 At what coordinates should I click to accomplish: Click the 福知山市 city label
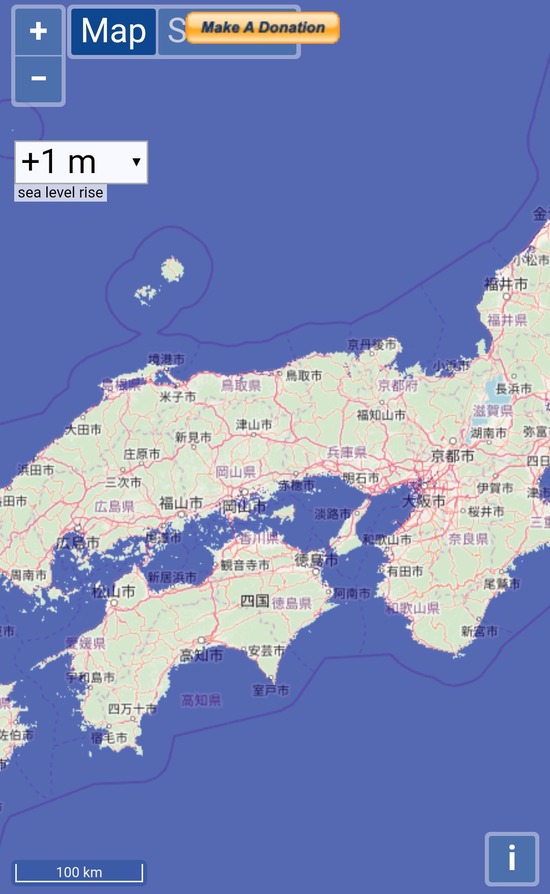(381, 415)
